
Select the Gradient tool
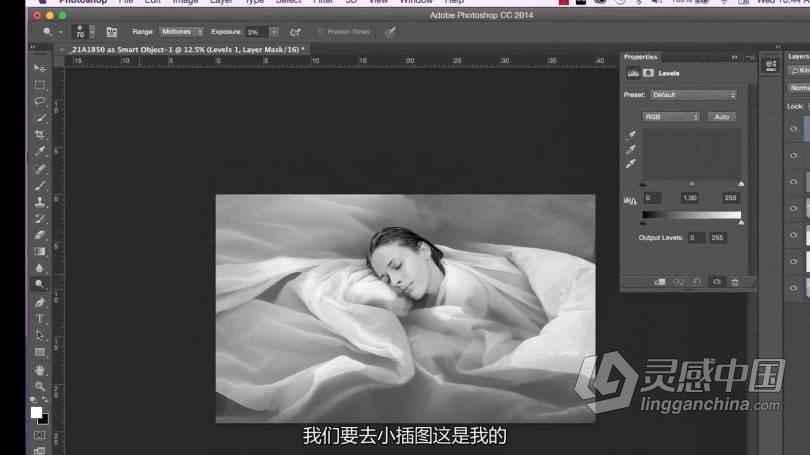pyautogui.click(x=40, y=252)
